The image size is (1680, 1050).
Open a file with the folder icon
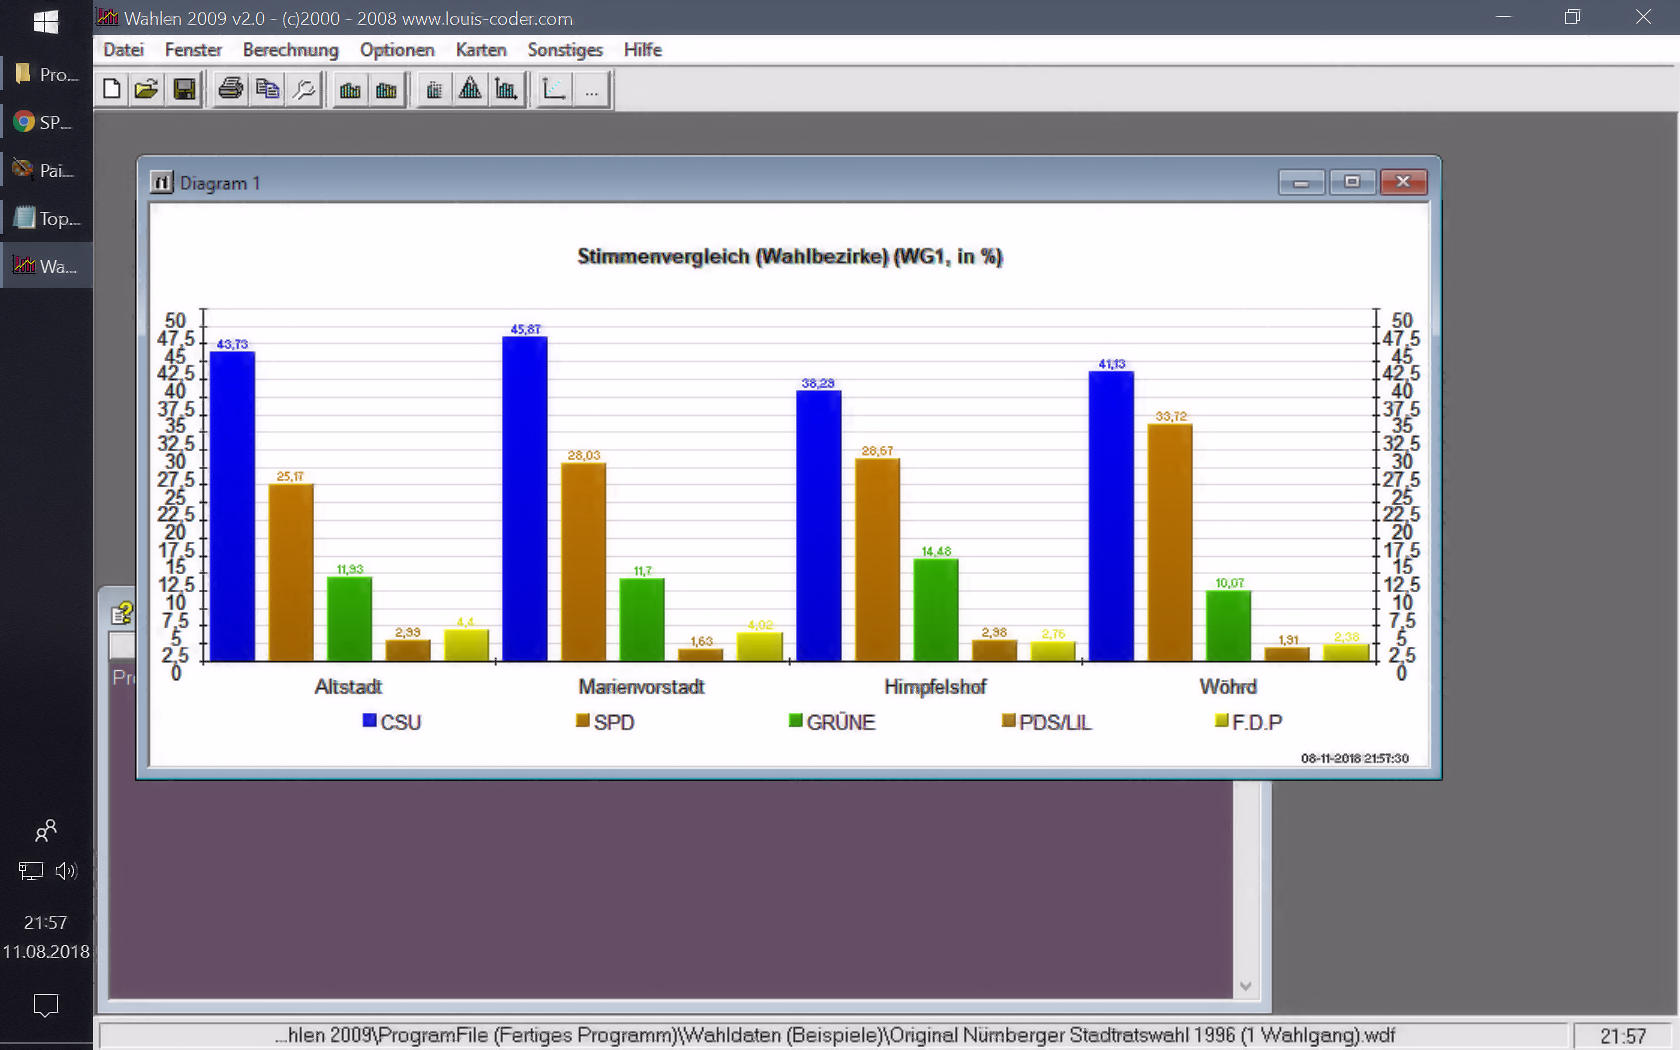point(147,90)
